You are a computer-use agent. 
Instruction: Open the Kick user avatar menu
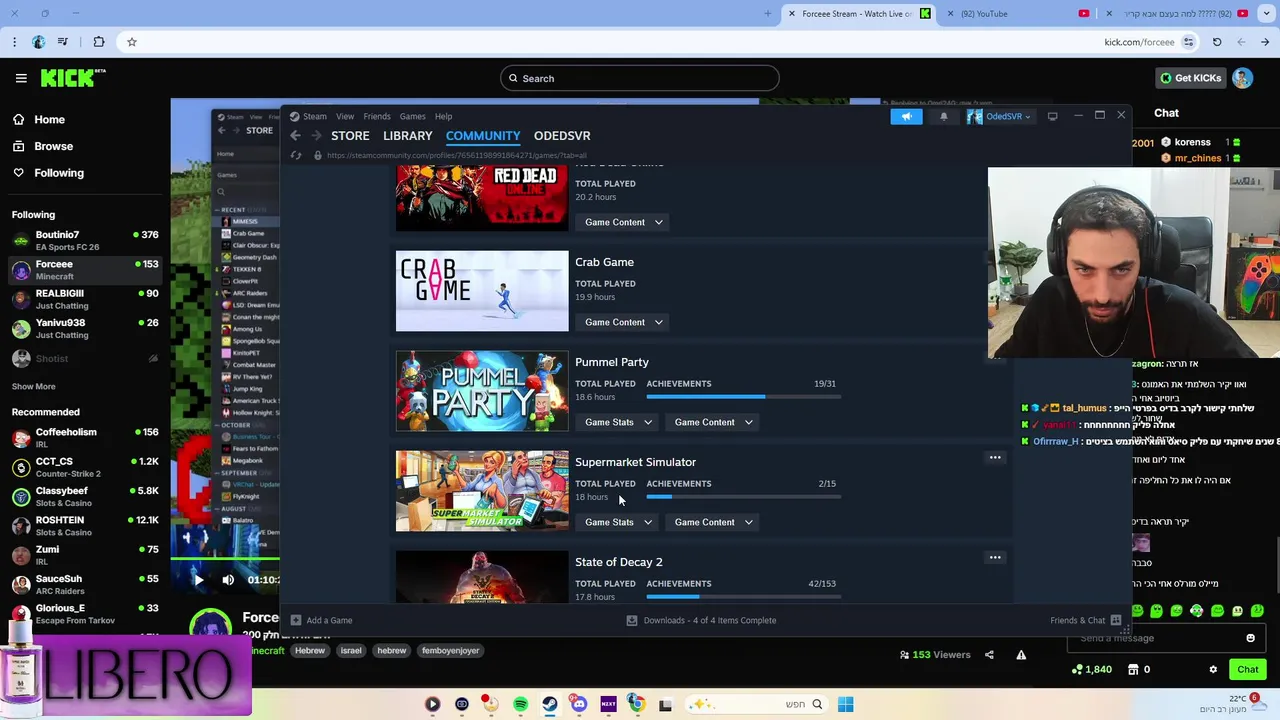1242,78
